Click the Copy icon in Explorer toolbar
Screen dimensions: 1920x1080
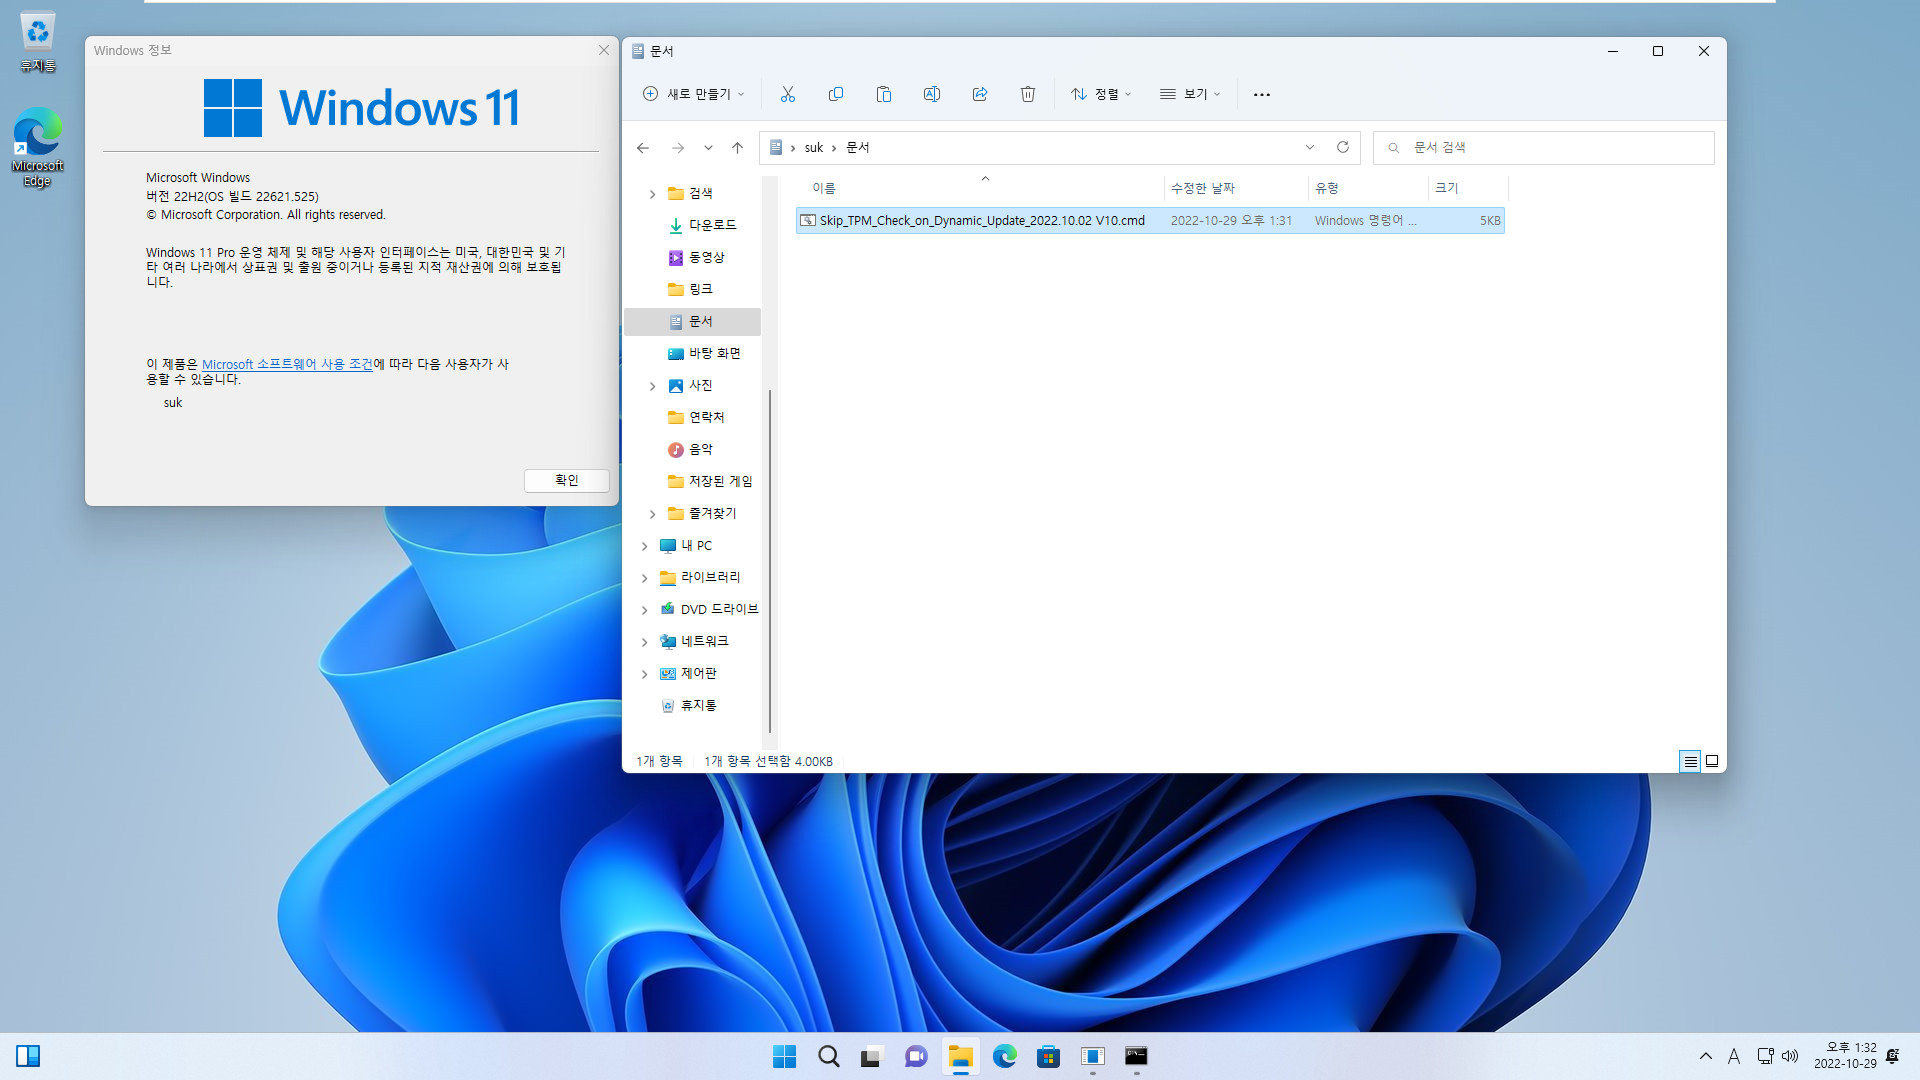(x=836, y=94)
